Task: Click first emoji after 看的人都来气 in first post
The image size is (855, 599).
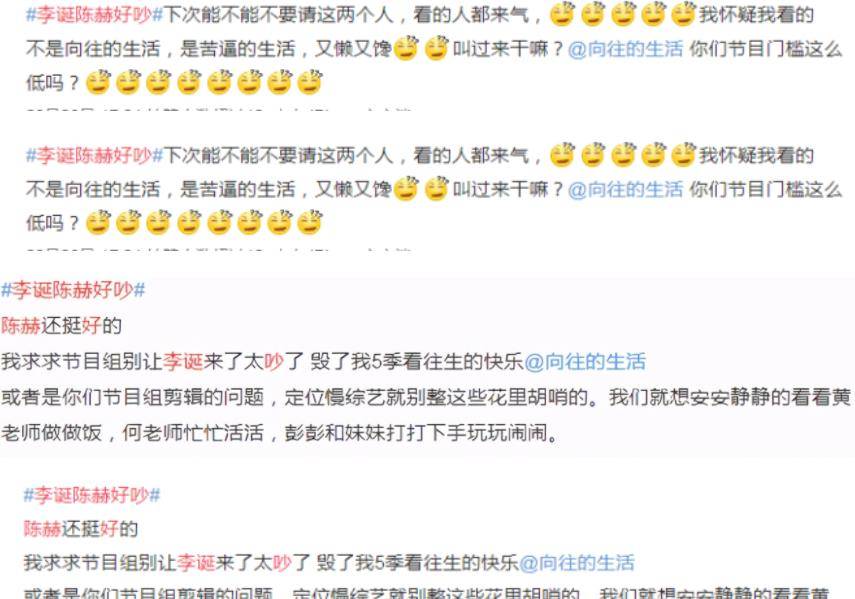Action: pos(562,15)
